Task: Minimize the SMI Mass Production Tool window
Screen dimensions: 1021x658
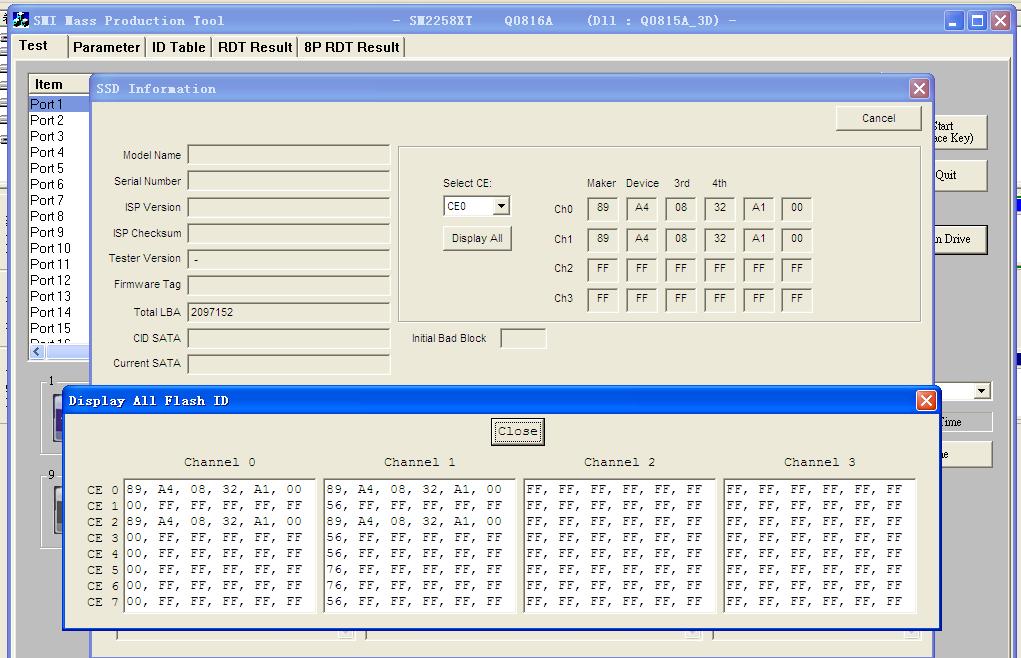Action: [x=953, y=21]
